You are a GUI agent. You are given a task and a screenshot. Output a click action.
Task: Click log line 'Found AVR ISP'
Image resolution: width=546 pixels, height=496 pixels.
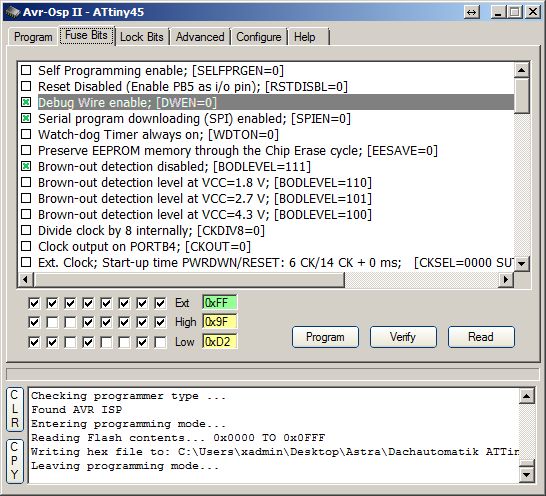point(77,410)
